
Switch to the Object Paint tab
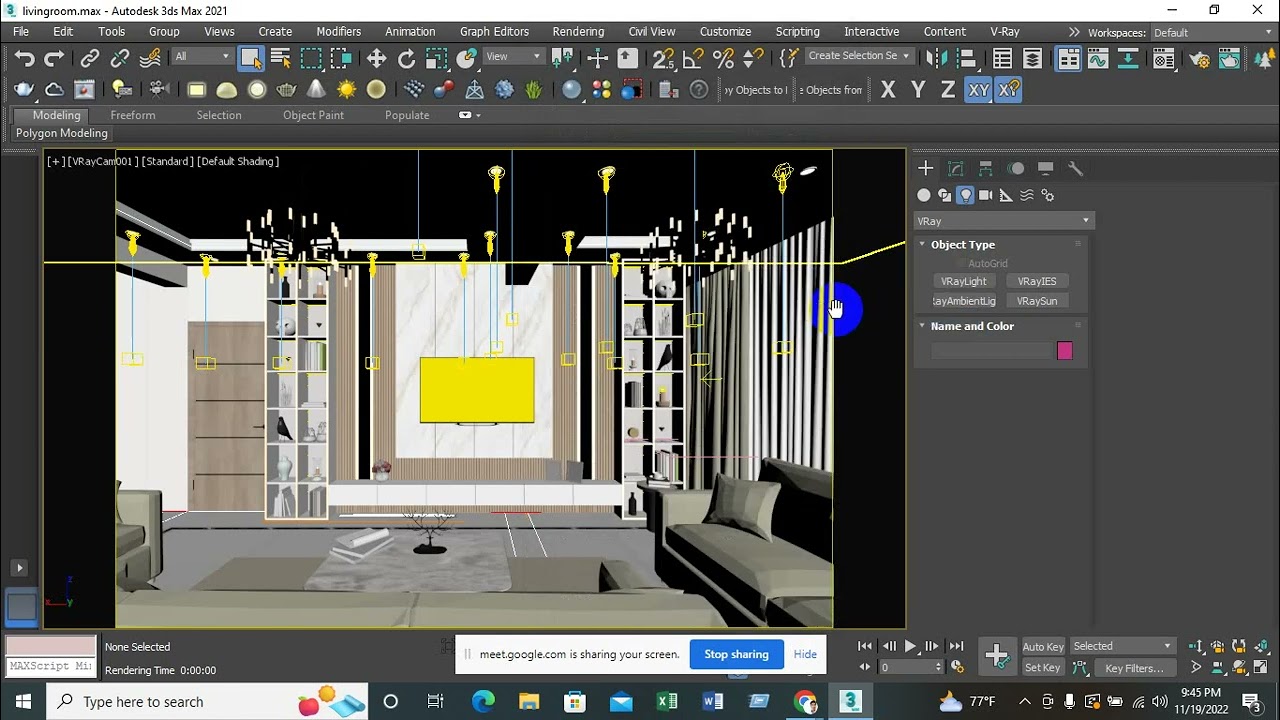313,115
